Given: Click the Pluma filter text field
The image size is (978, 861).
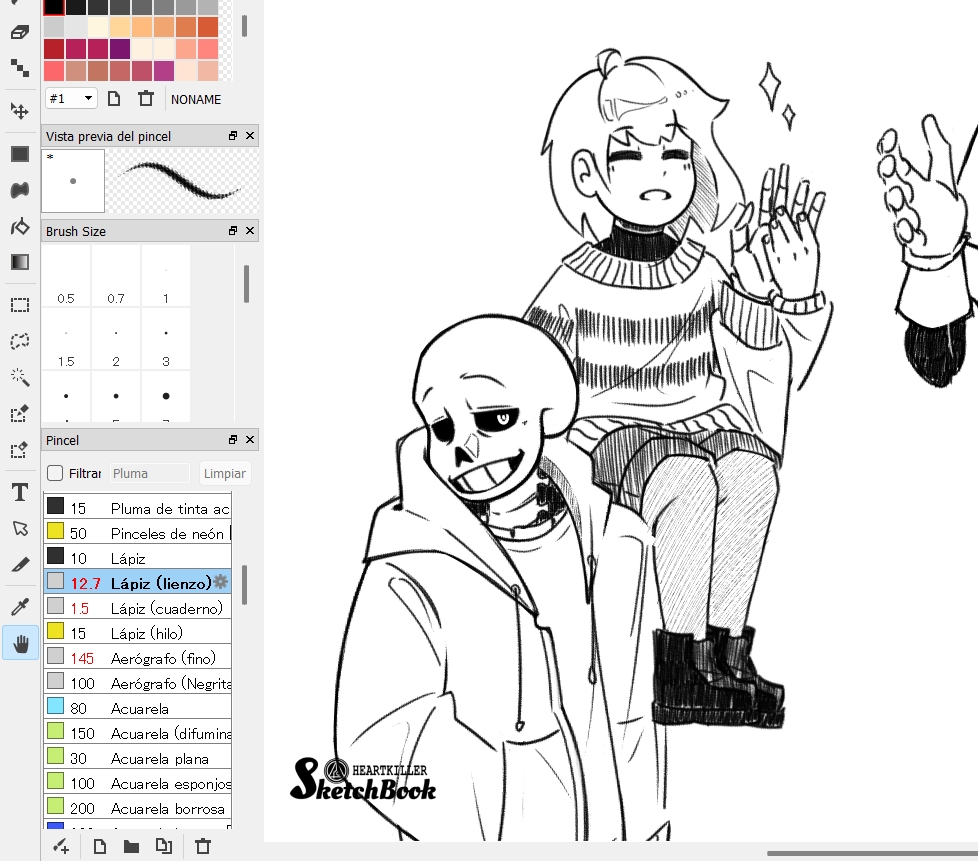Looking at the screenshot, I should tap(149, 473).
